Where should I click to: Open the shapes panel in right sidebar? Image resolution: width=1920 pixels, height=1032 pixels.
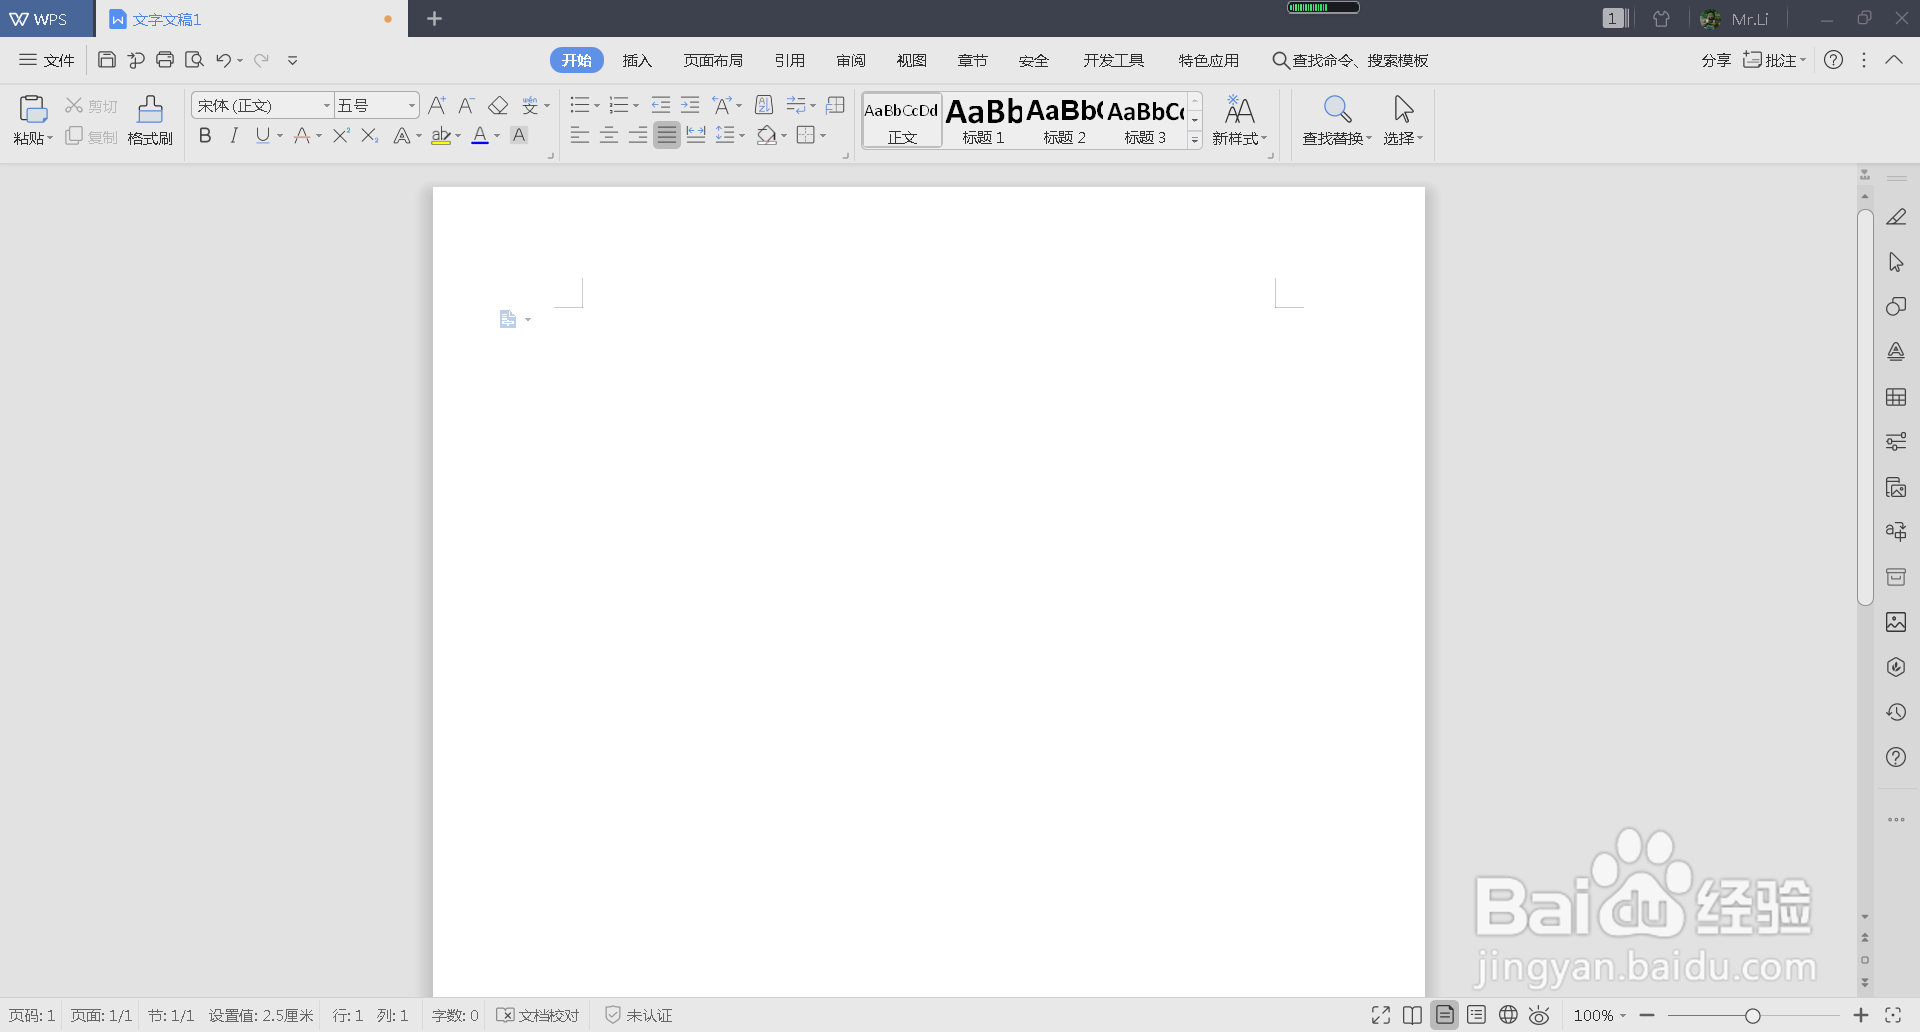pos(1896,307)
